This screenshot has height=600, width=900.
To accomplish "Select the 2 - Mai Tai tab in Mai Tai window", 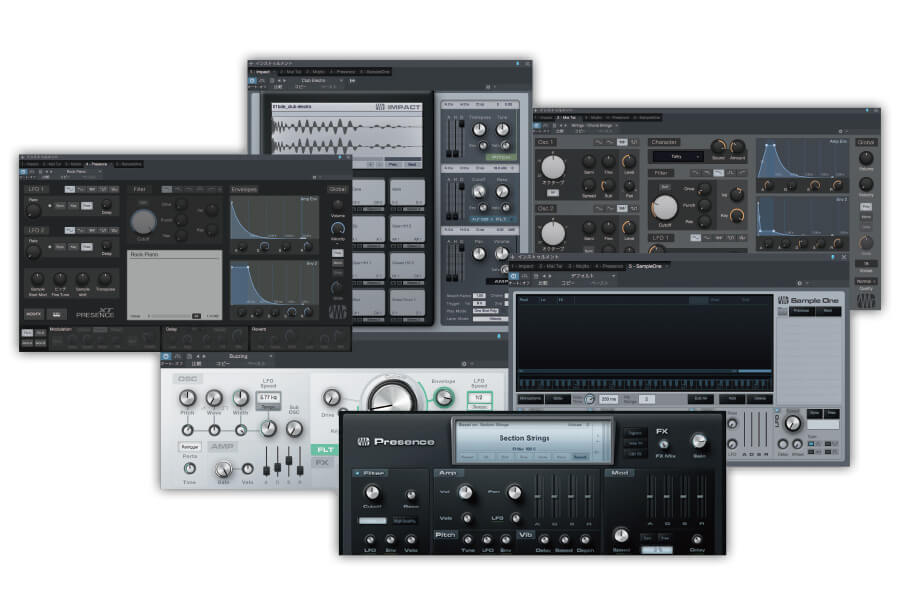I will click(566, 118).
